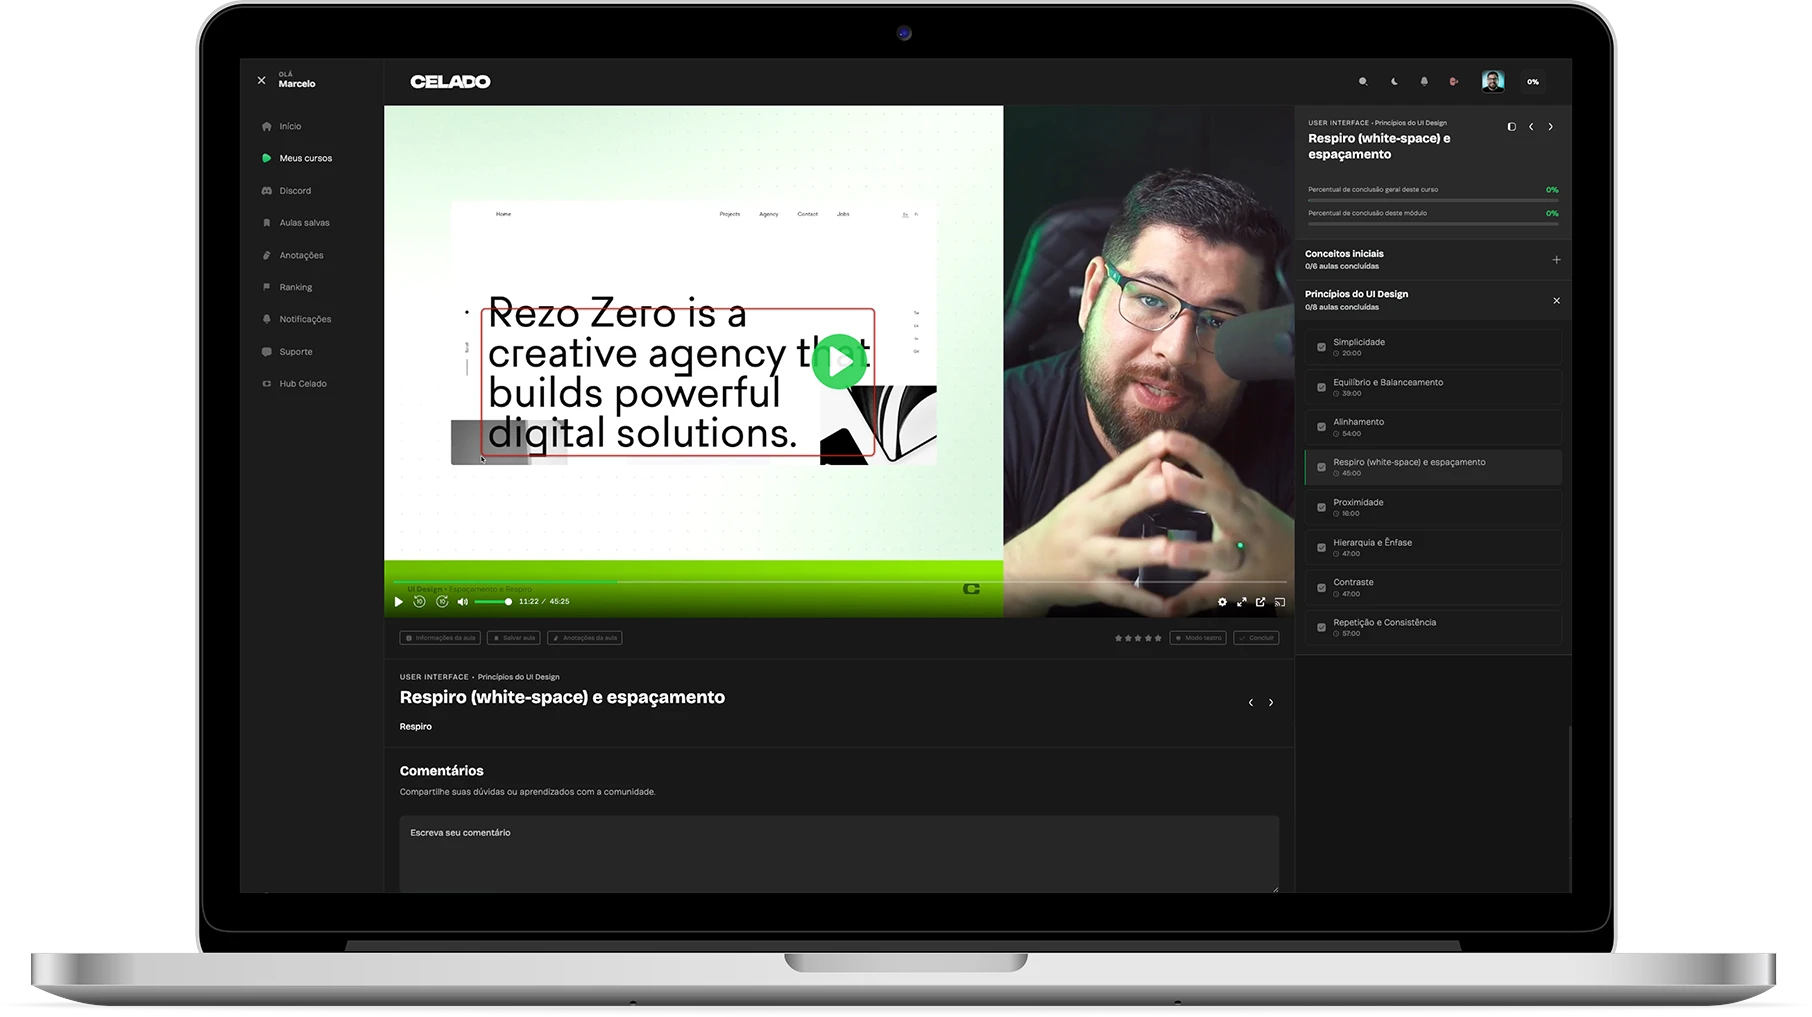1812x1017 pixels.
Task: Cast the video using the cast icon
Action: [1280, 602]
